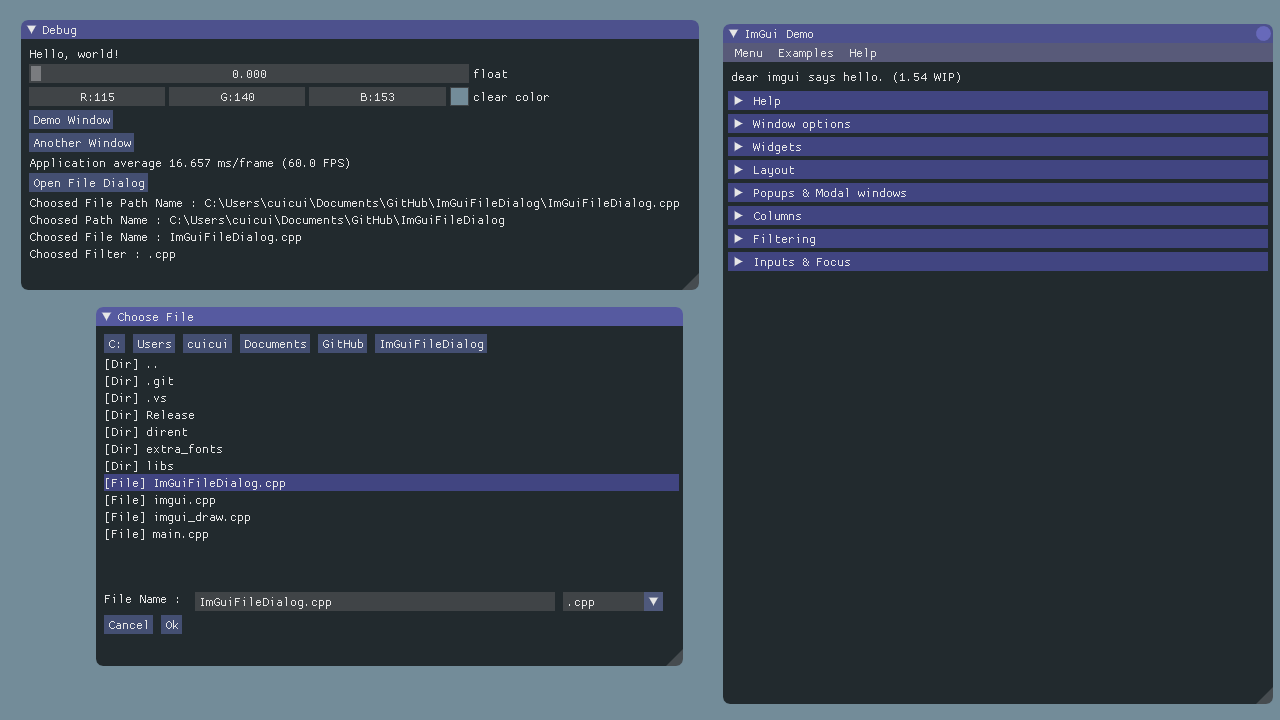Viewport: 1280px width, 720px height.
Task: Go to the ImGuiFileDialog path segment
Action: (x=431, y=344)
